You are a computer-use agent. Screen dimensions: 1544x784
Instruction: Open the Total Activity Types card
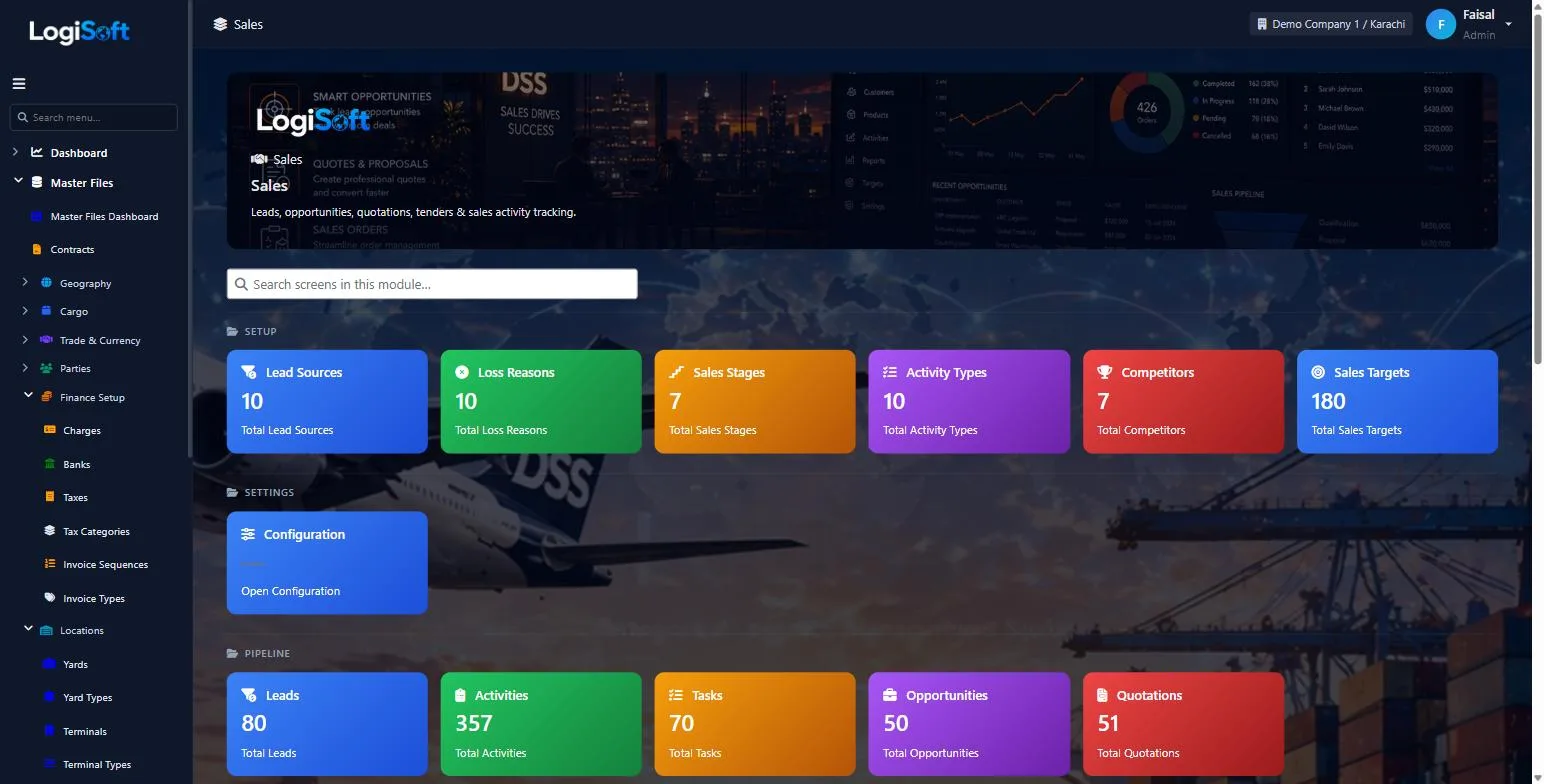coord(969,401)
